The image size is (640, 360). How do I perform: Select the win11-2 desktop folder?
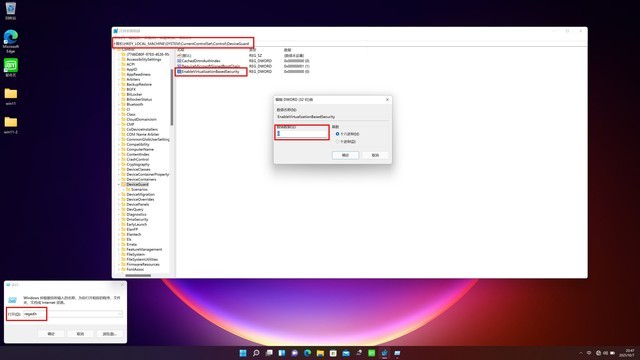tap(11, 125)
